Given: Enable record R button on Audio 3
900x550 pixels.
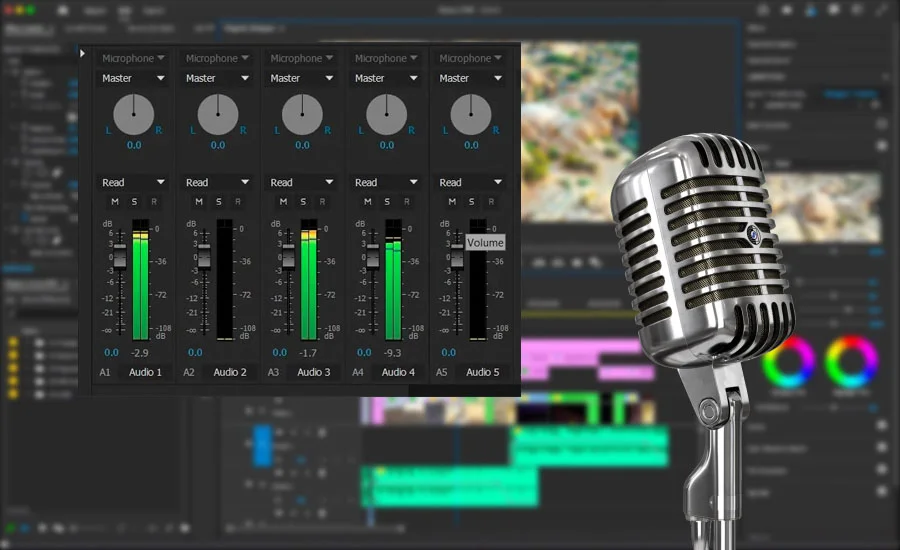Looking at the screenshot, I should [x=323, y=202].
